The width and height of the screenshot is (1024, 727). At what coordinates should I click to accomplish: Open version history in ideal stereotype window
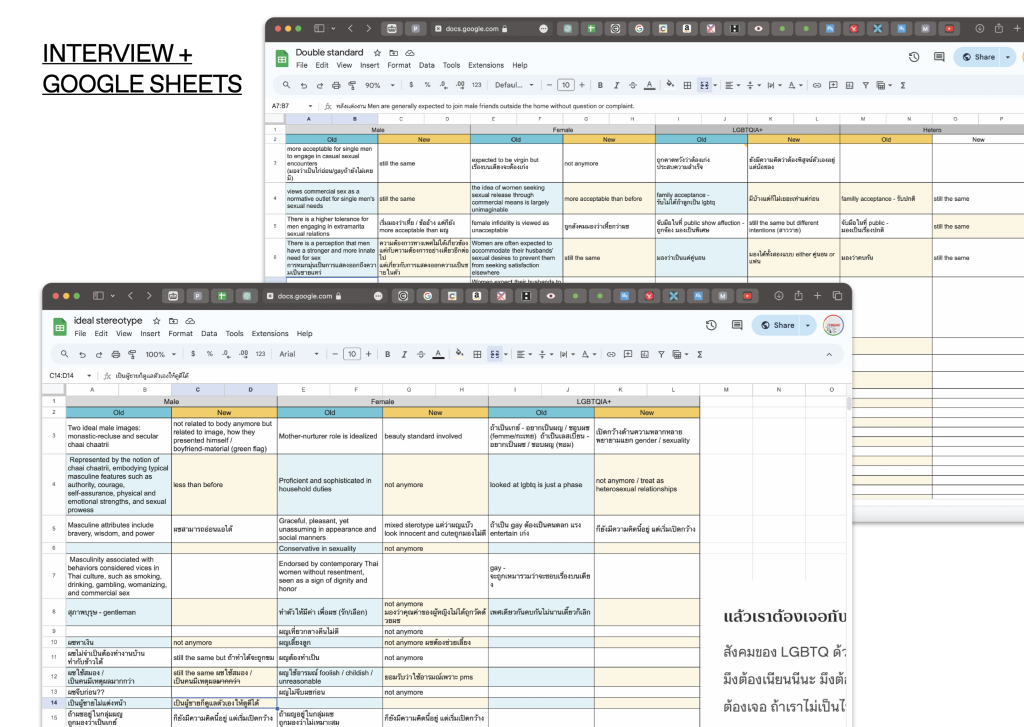711,325
